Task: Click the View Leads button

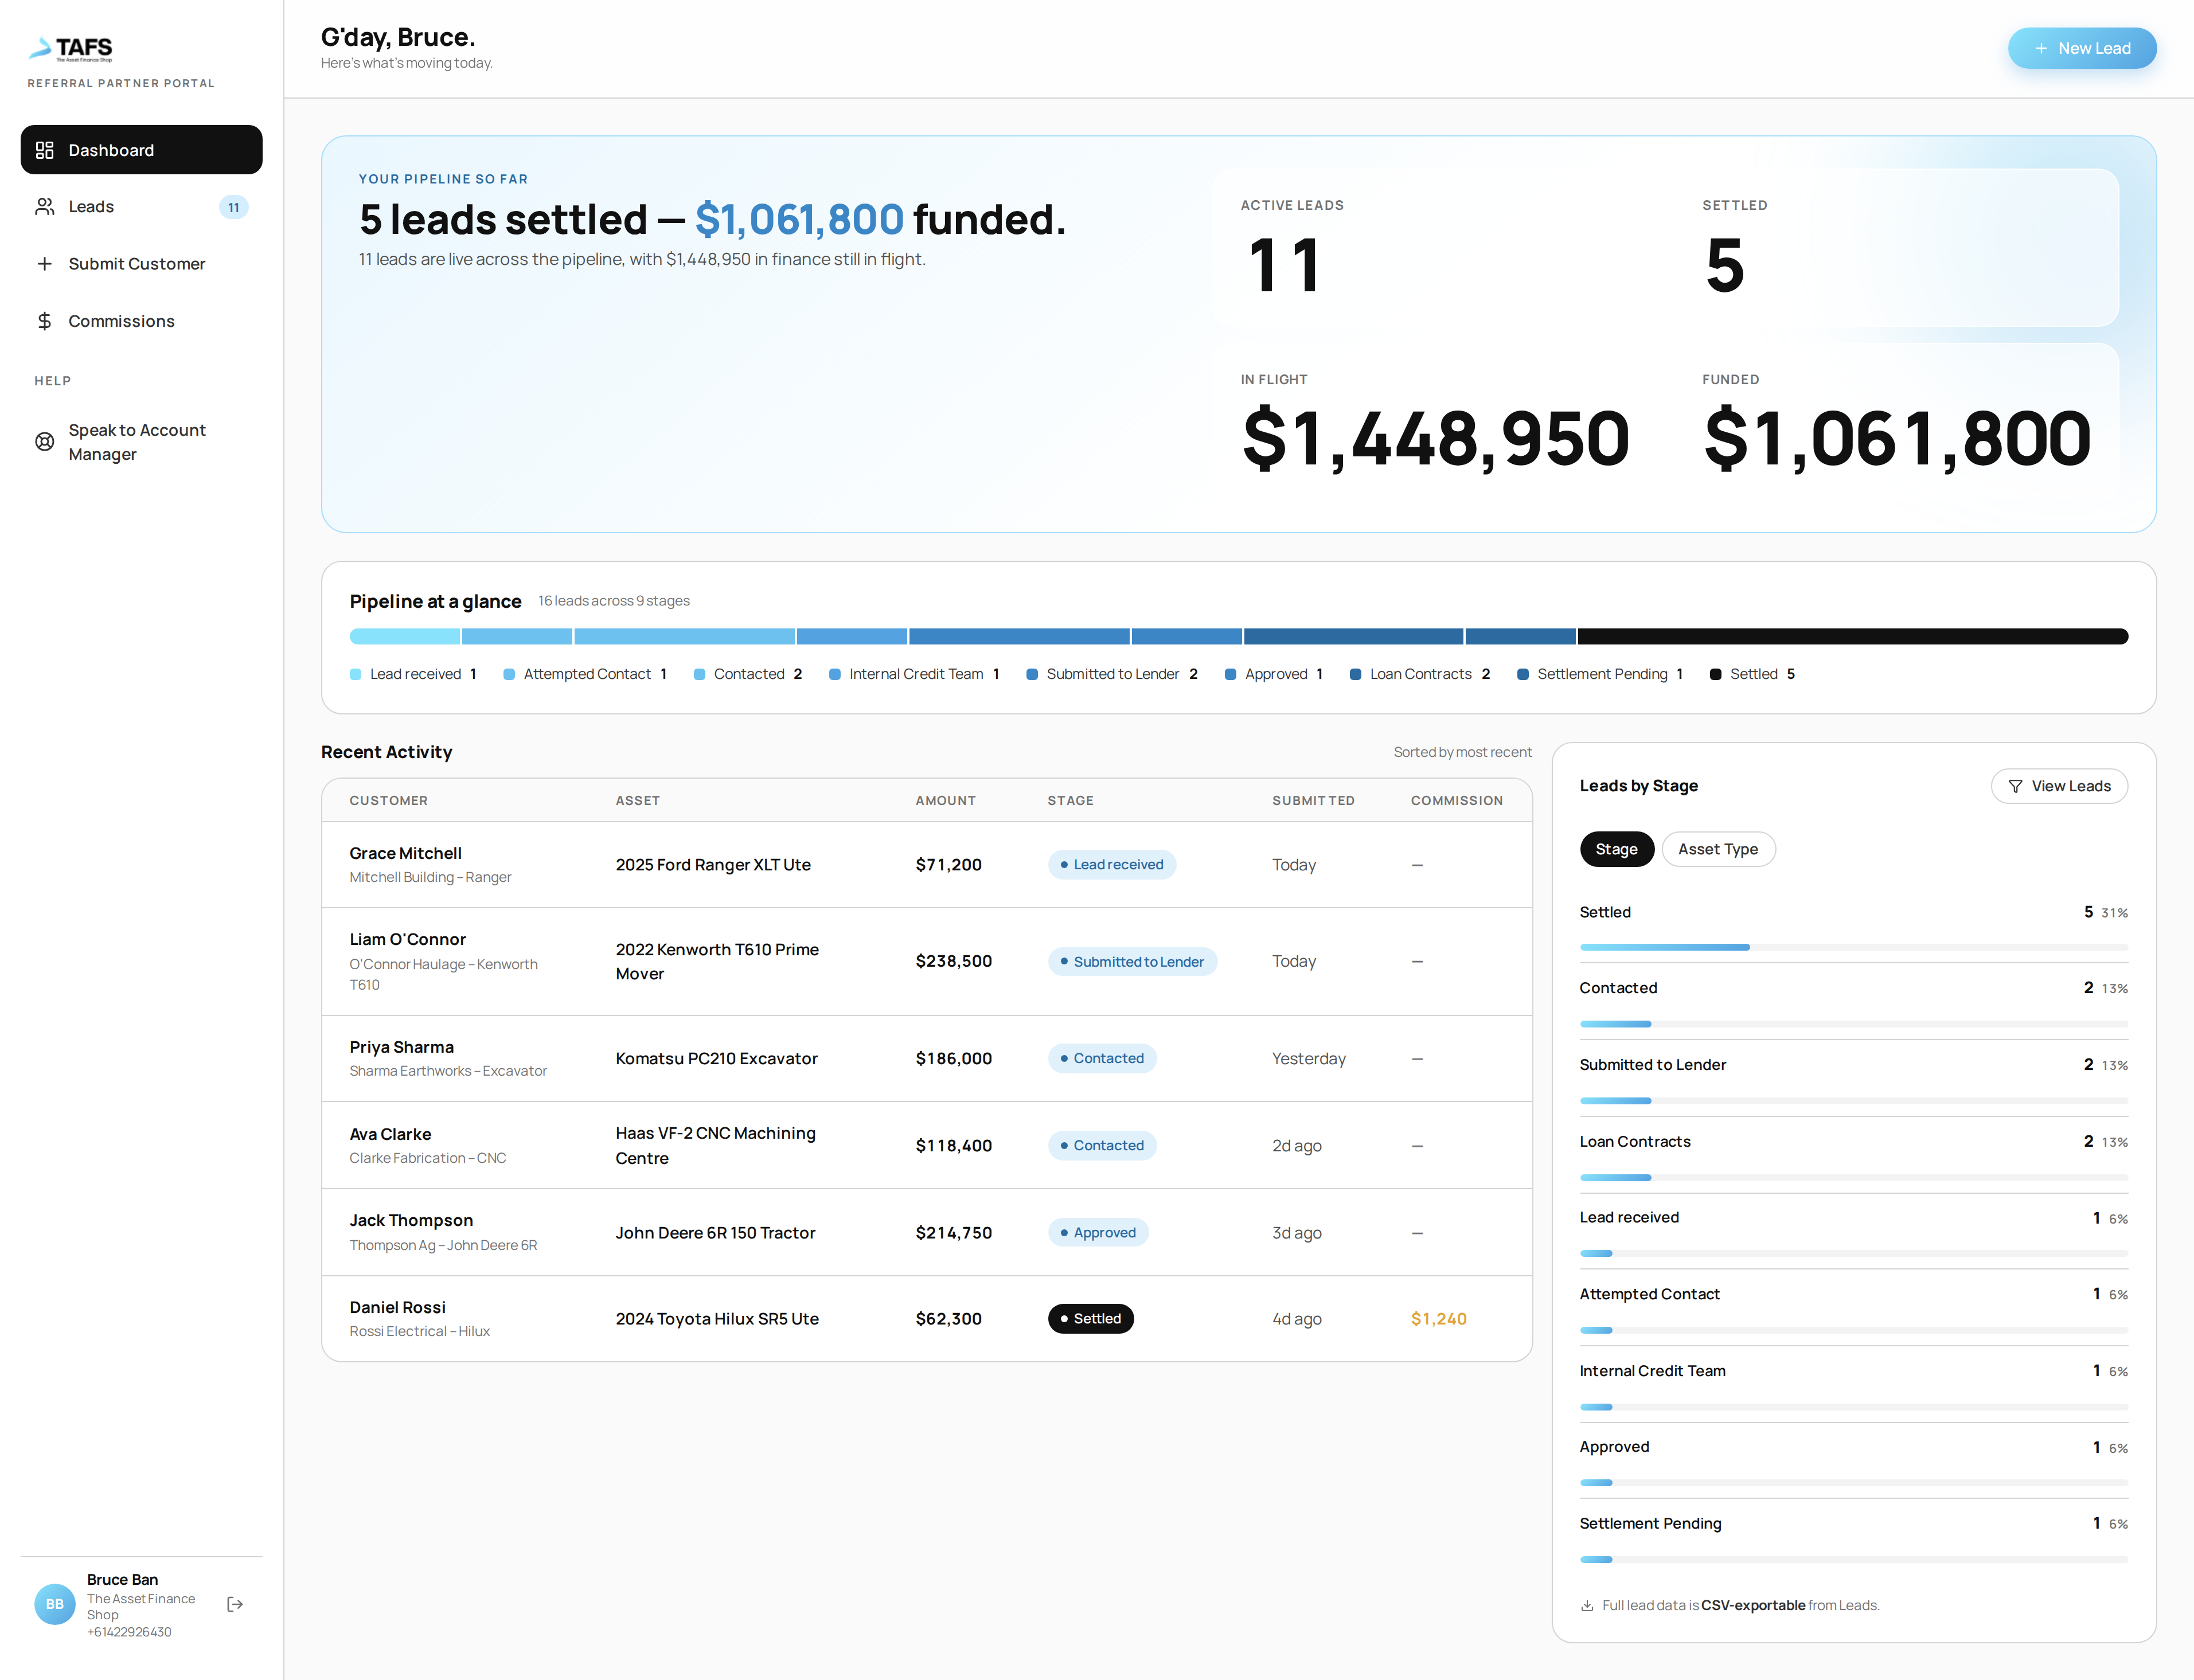Action: 2059,787
